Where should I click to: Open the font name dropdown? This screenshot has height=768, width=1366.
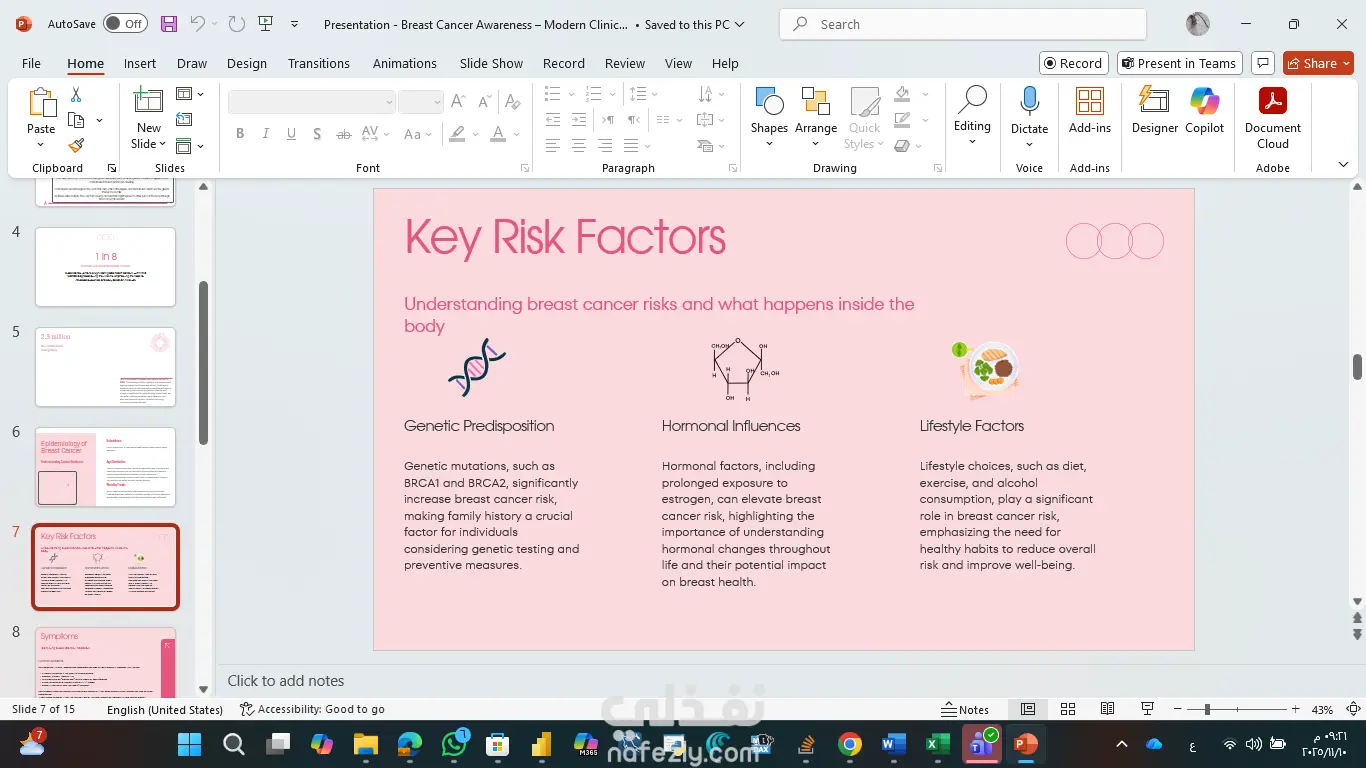[389, 102]
